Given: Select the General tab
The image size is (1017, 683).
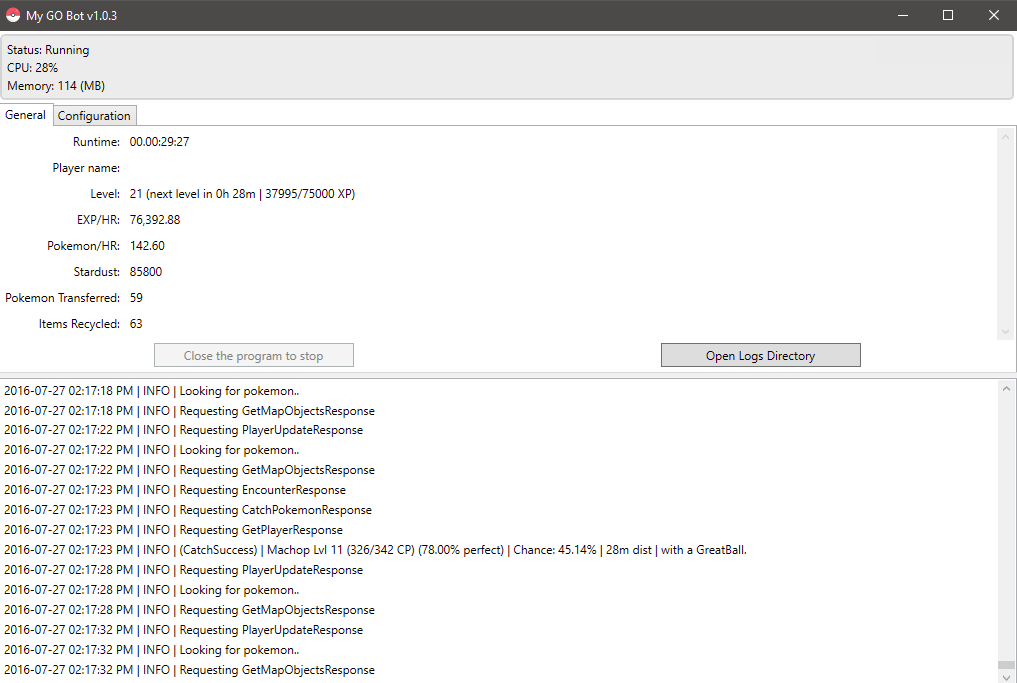Looking at the screenshot, I should (x=25, y=115).
